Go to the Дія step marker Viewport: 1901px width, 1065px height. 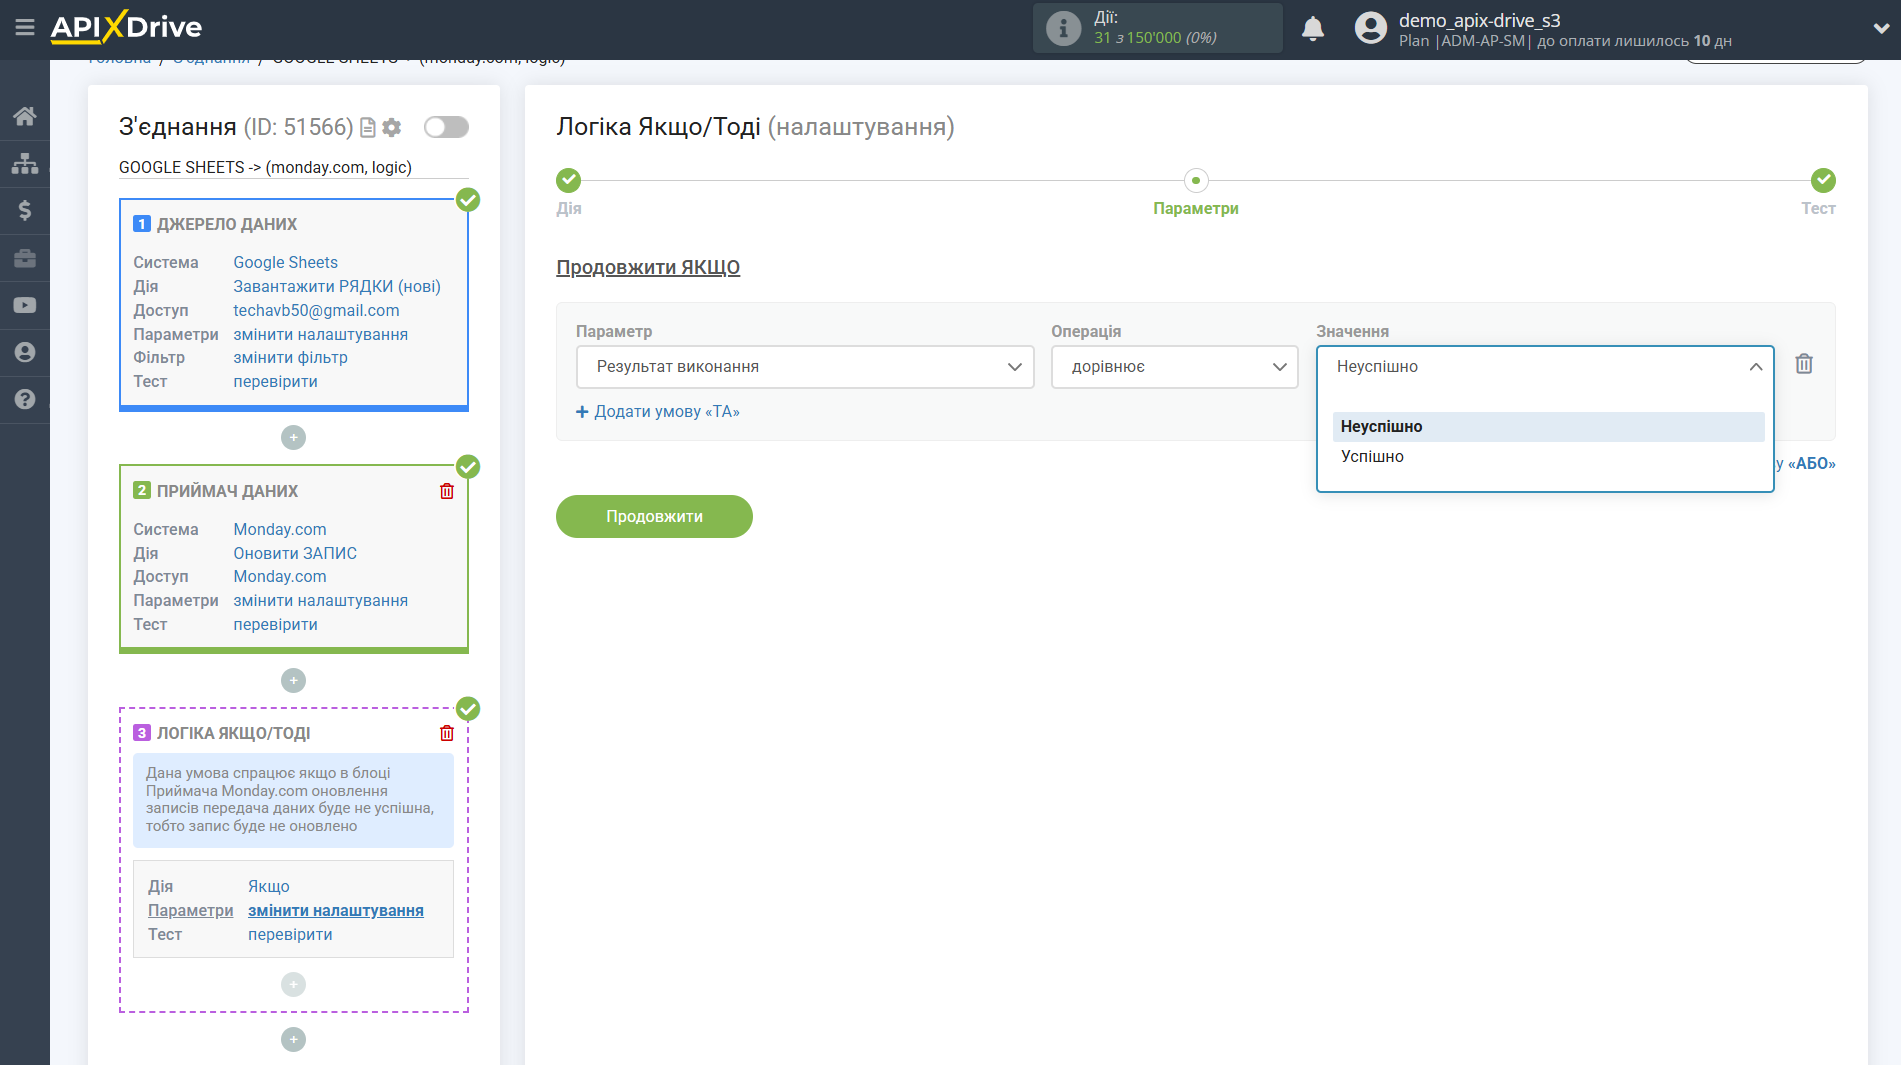click(x=569, y=181)
